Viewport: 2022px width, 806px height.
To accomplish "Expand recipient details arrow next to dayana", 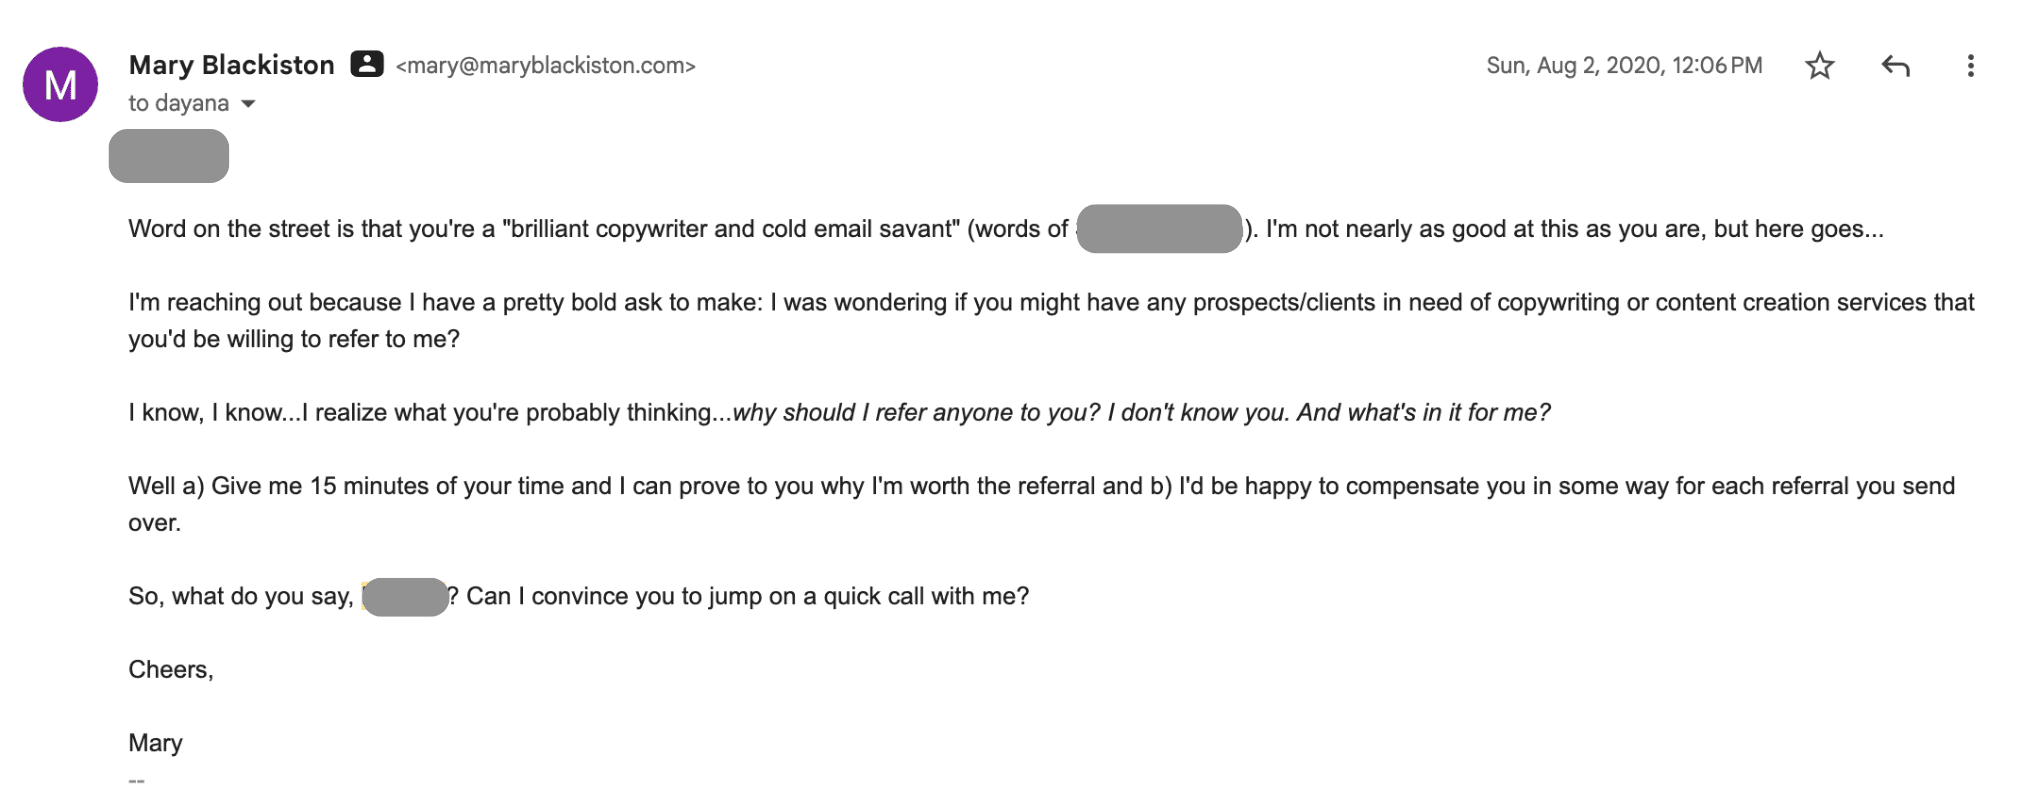I will [x=249, y=104].
